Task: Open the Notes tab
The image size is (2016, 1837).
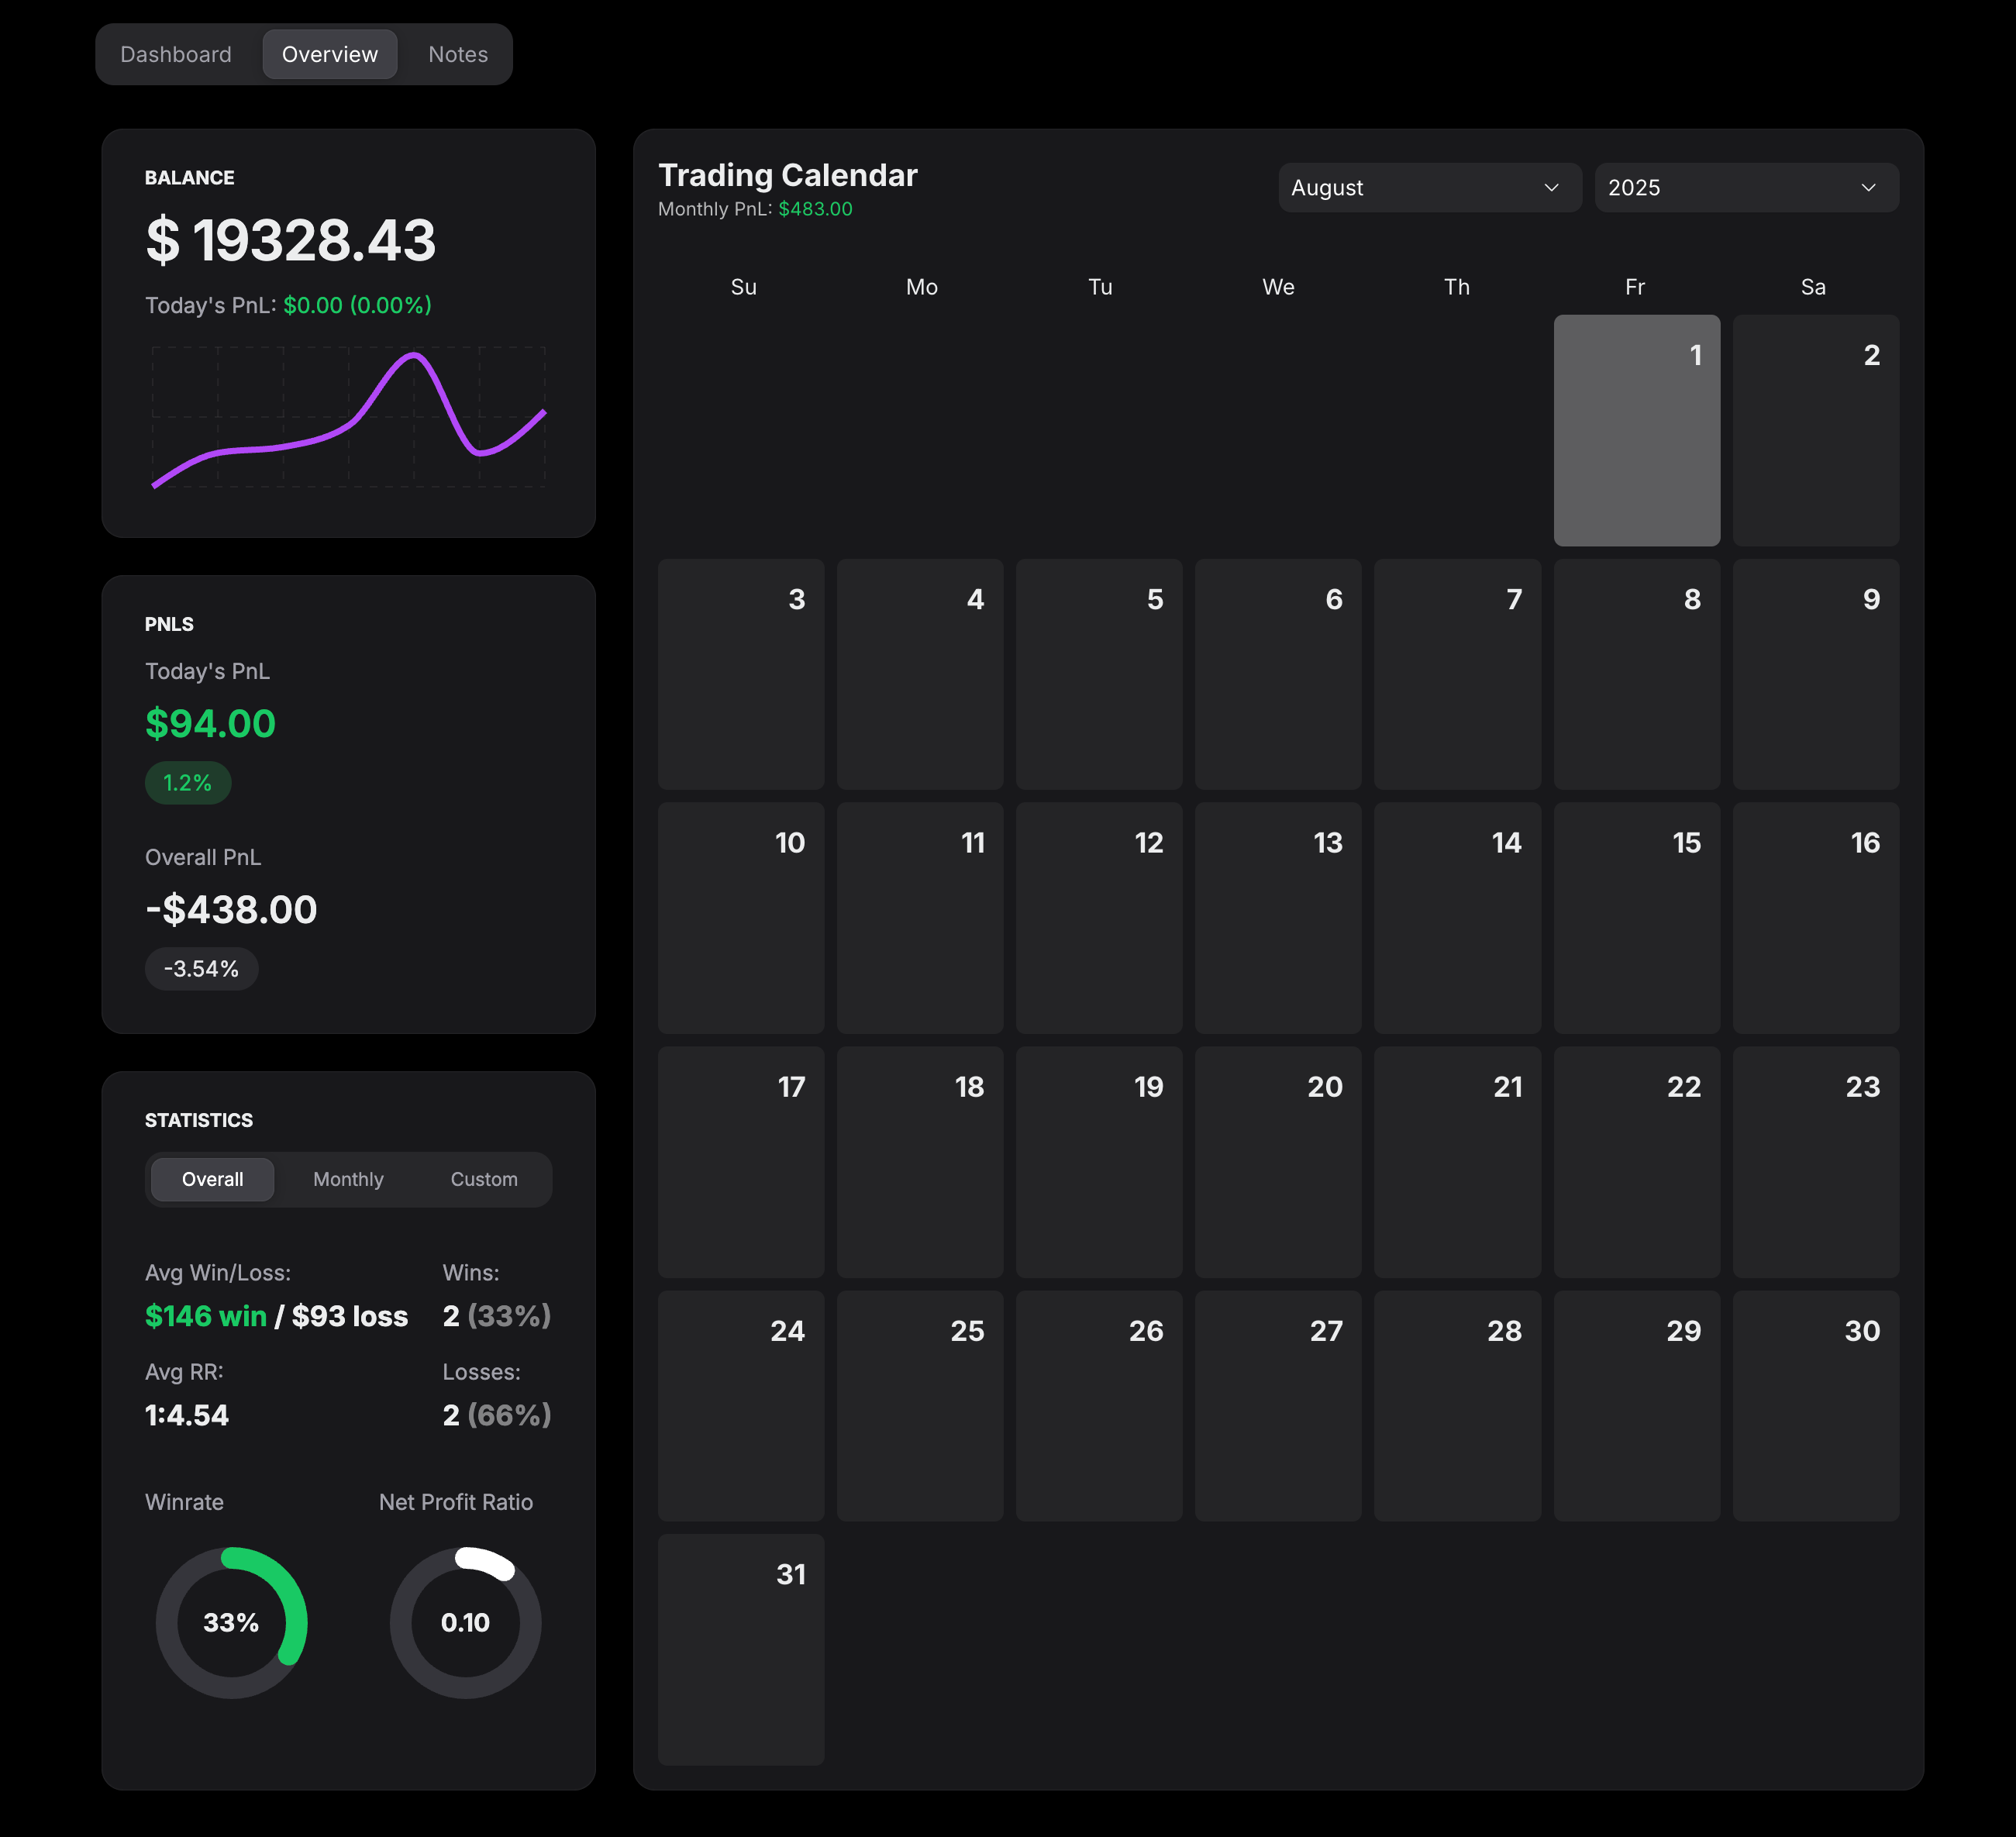Action: (x=458, y=54)
